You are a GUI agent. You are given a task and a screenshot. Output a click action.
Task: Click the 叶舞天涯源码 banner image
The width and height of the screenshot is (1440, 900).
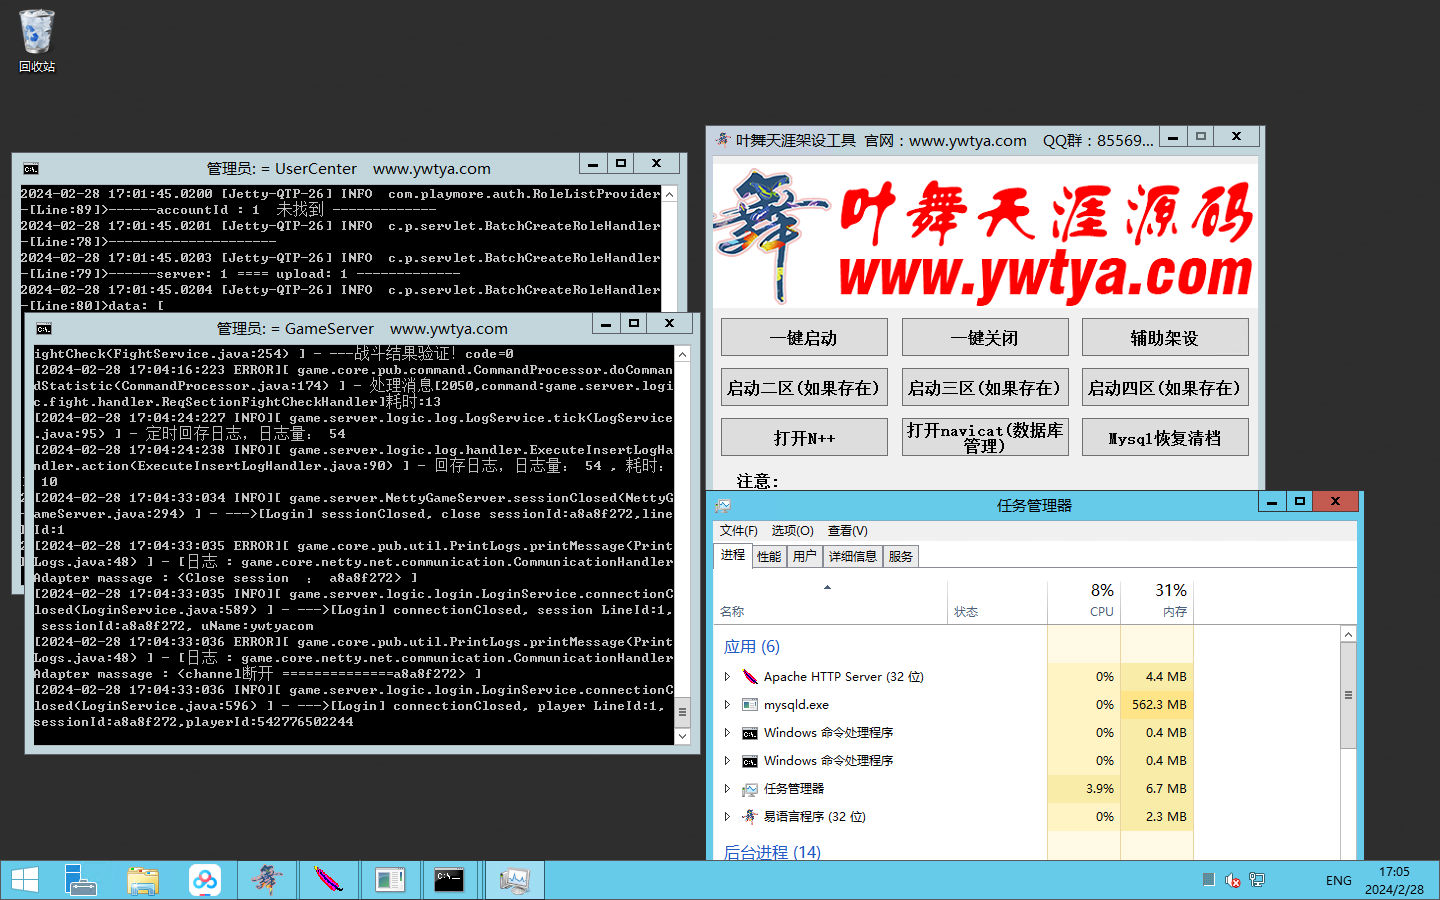pos(985,236)
